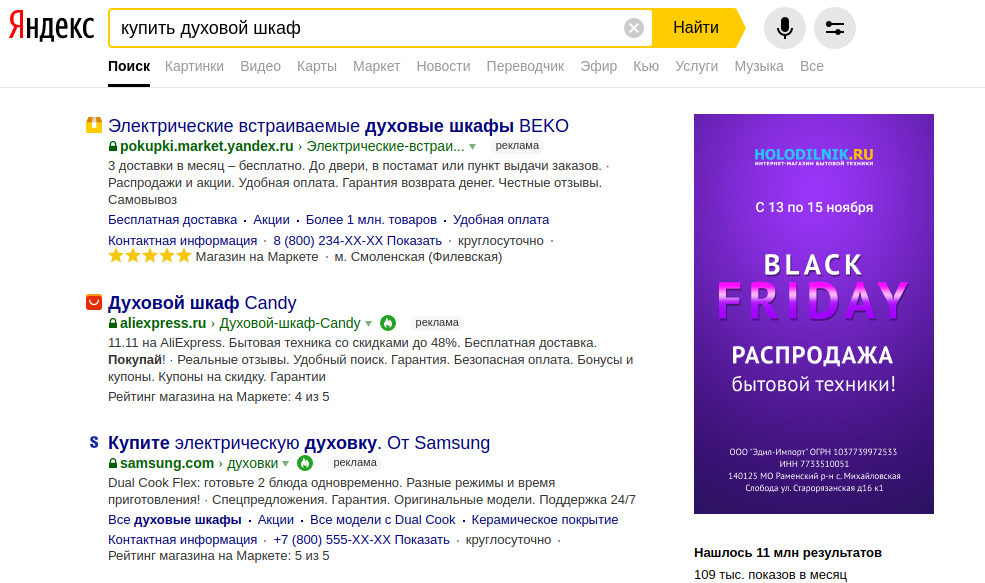Screen dimensions: 985x583
Task: Click the Samsung favicon beside the result
Action: (93, 442)
